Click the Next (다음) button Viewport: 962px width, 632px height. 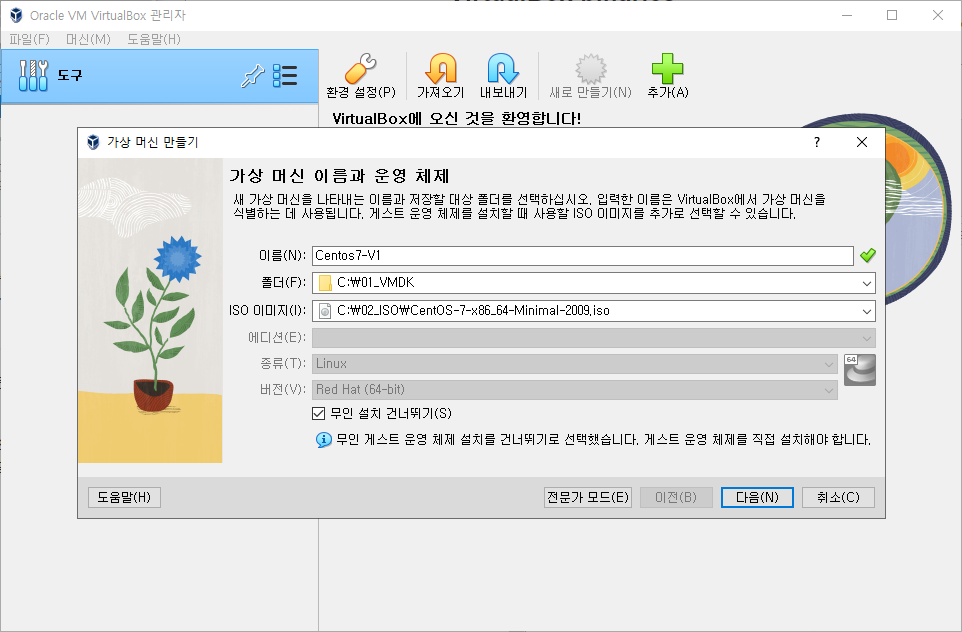[x=757, y=497]
